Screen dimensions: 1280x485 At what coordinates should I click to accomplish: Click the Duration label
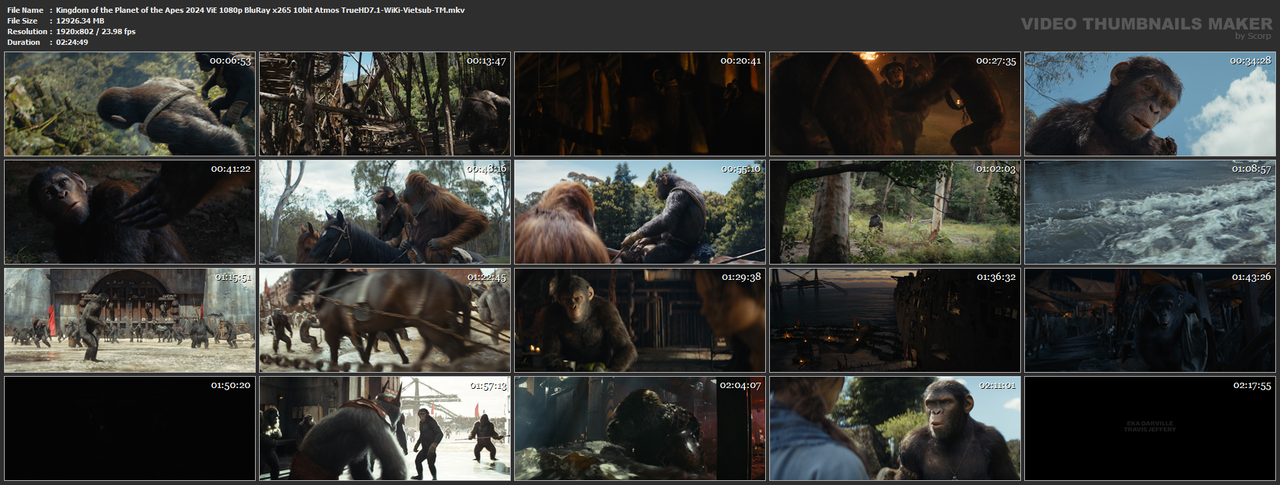click(x=23, y=42)
